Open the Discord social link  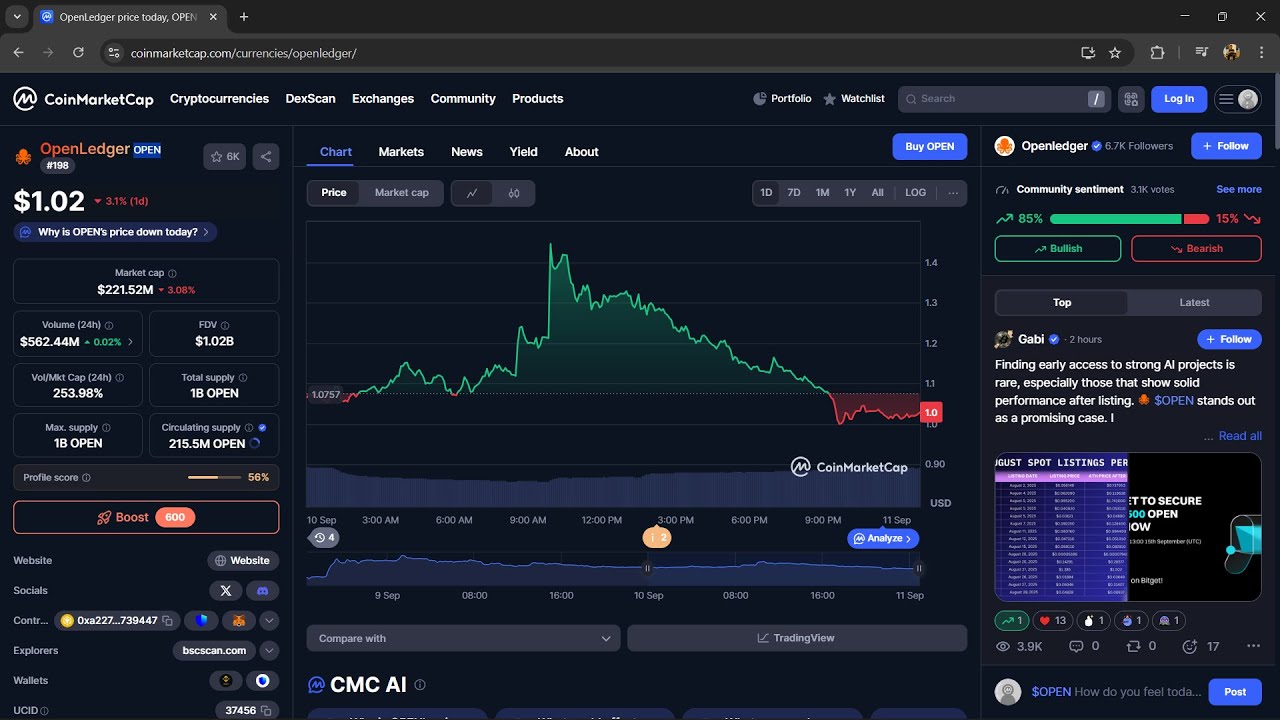[263, 591]
